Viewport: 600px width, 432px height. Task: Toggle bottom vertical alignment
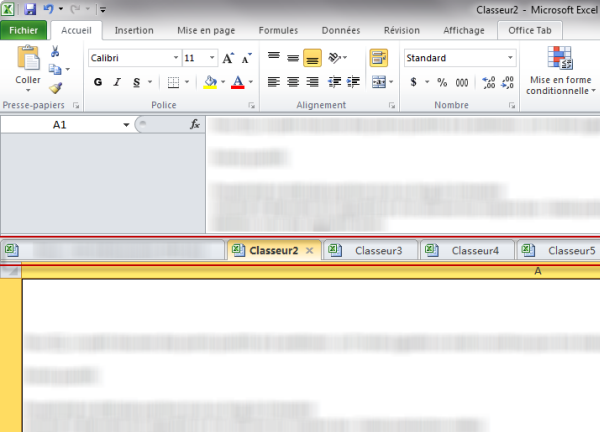pos(312,58)
